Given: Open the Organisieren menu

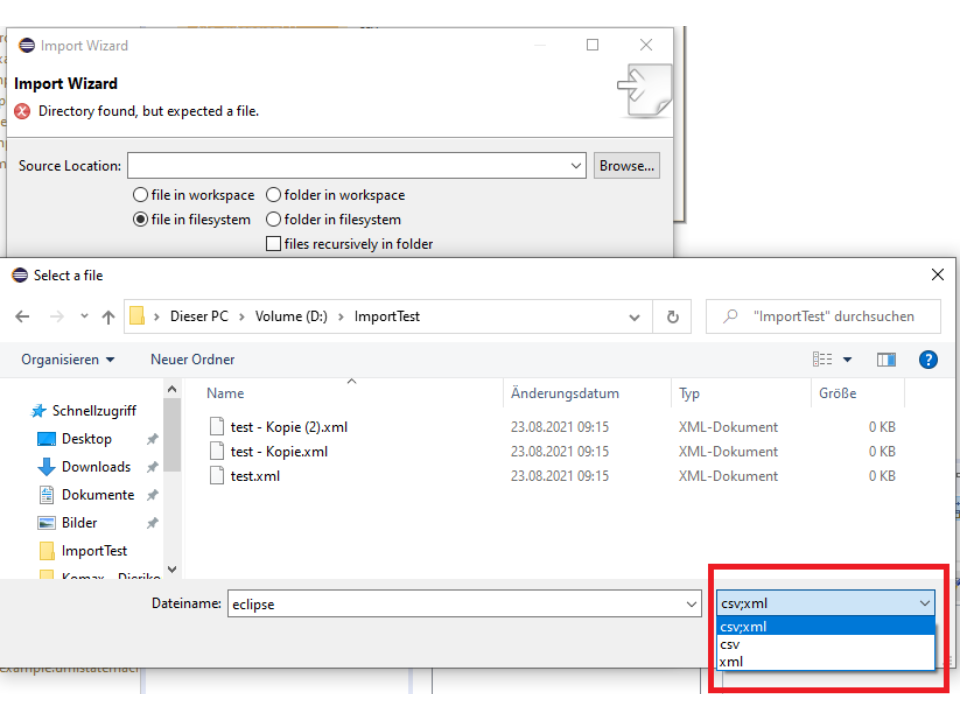Looking at the screenshot, I should click(x=67, y=360).
